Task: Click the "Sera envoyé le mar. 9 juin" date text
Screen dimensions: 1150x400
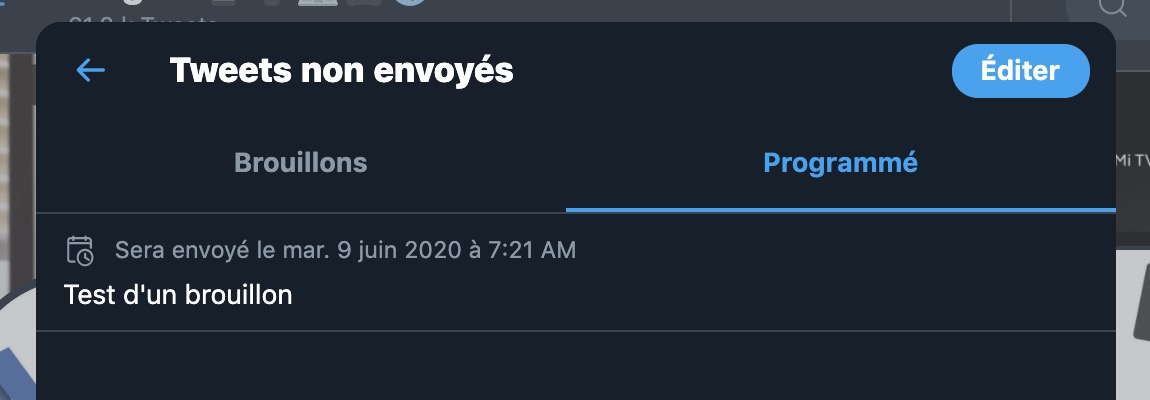Action: [345, 250]
